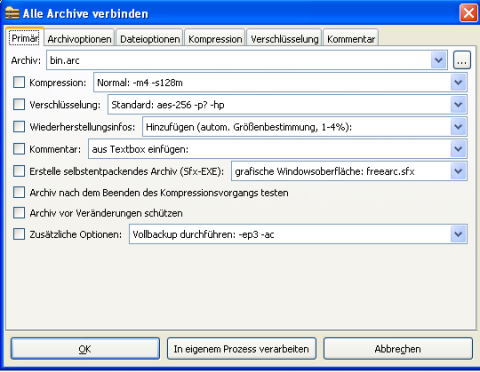Toggle the Zusätzliche Optionen checkbox
Screen dimensions: 480x372
[x=19, y=234]
